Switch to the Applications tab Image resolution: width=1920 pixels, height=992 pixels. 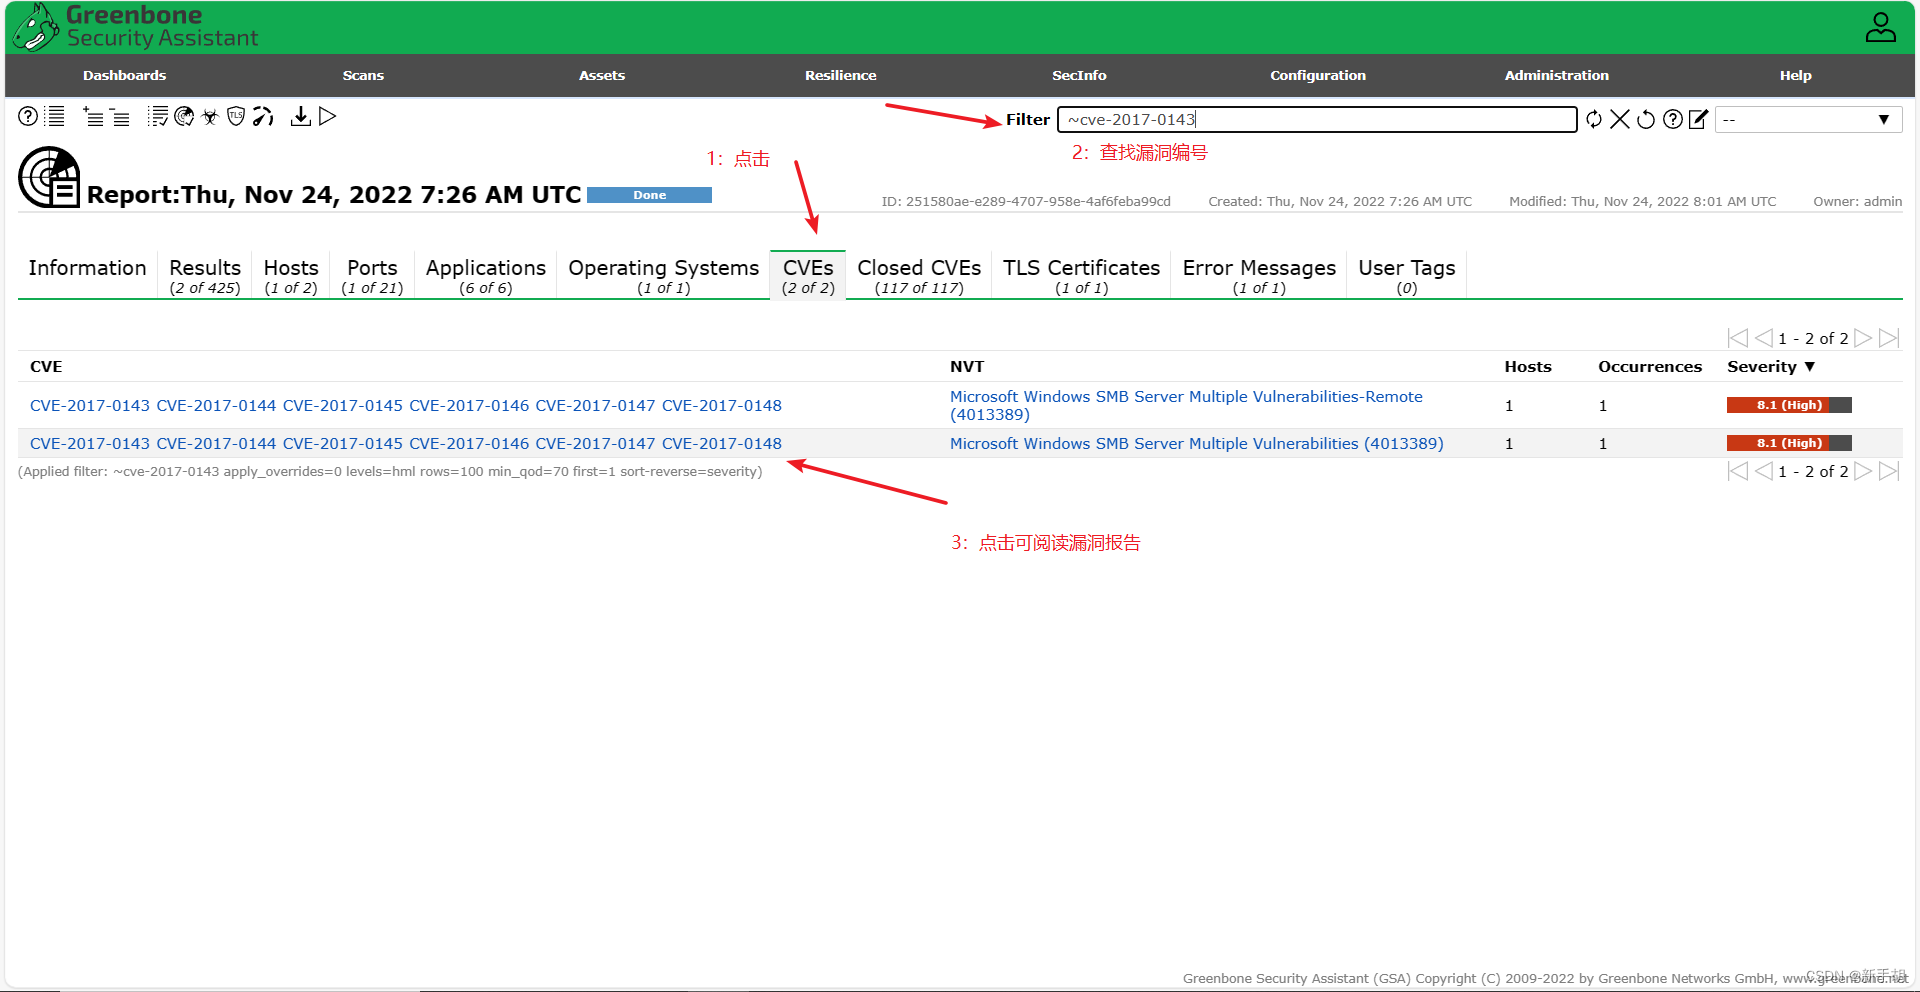[x=486, y=275]
